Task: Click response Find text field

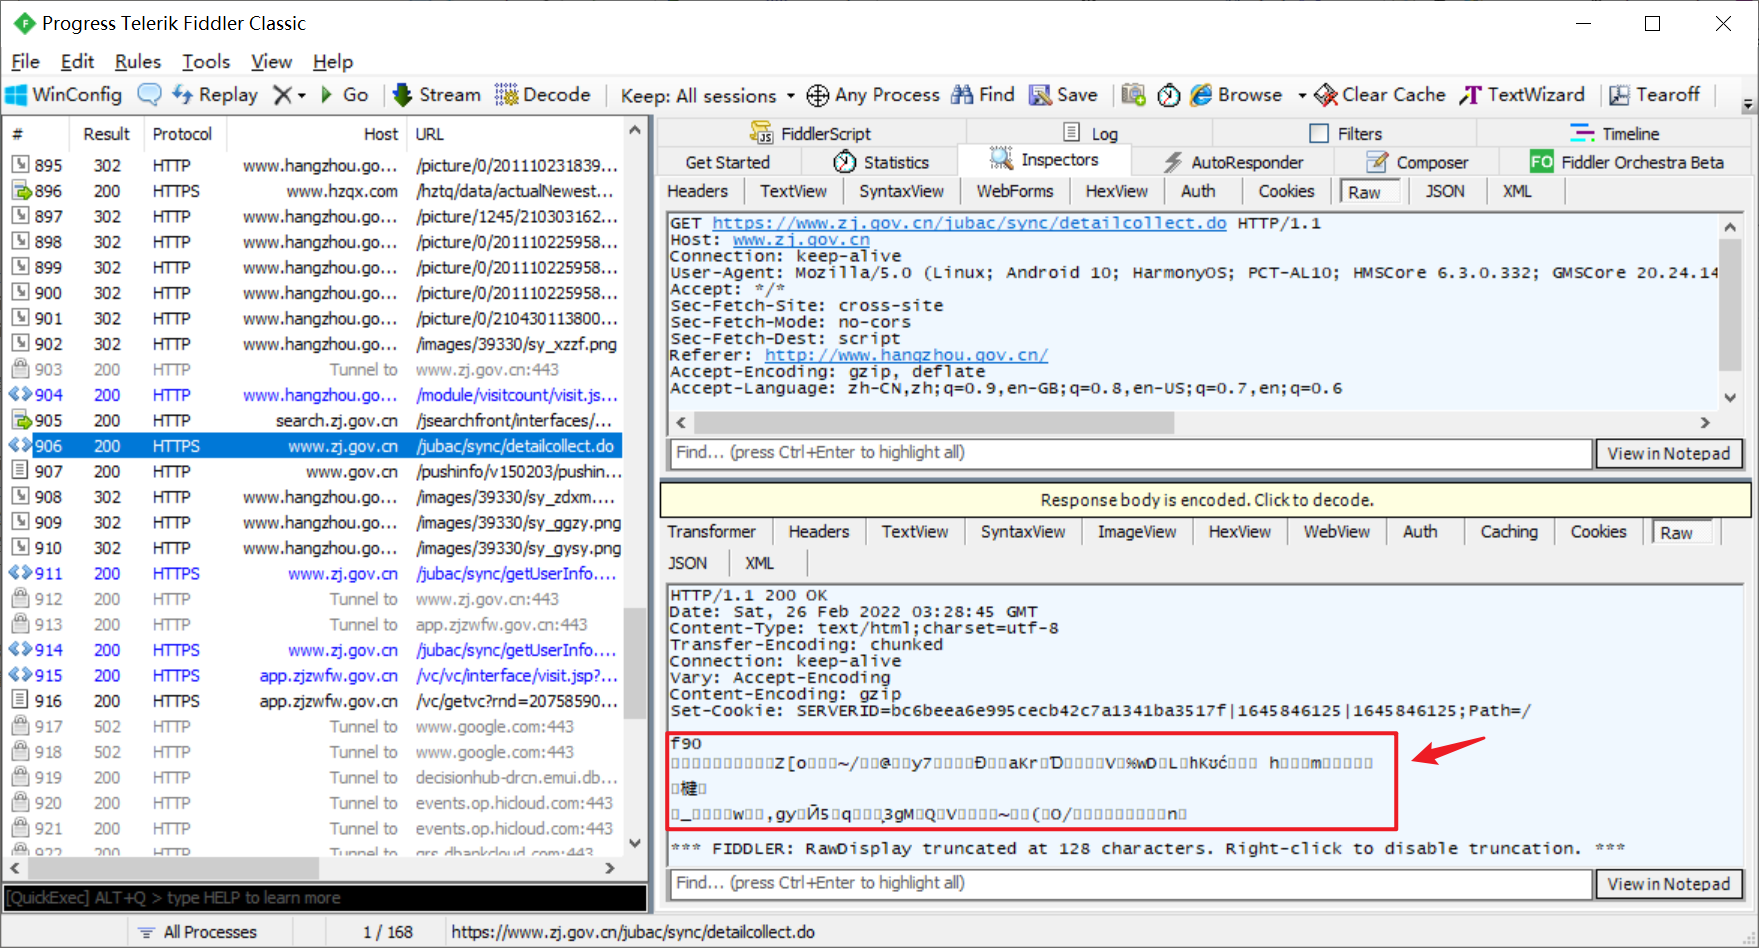Action: point(1130,884)
